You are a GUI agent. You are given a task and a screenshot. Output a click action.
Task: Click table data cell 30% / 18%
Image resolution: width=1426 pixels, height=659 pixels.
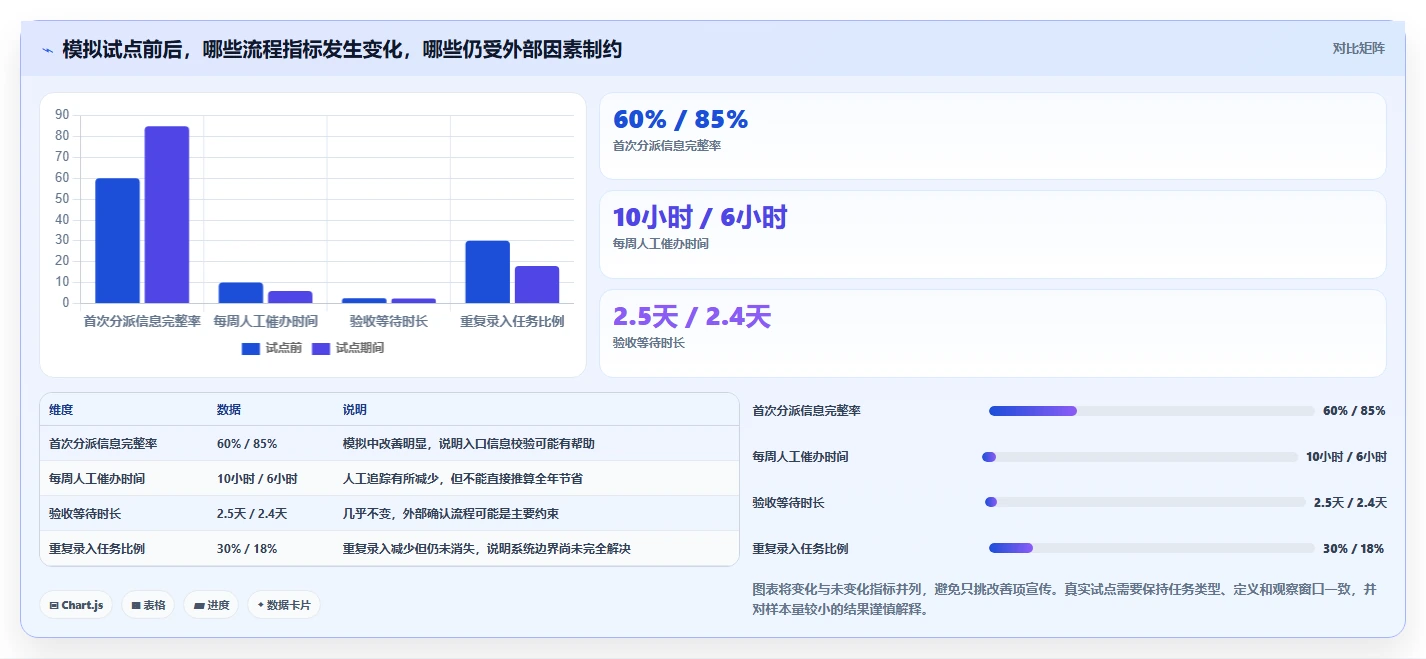[247, 549]
